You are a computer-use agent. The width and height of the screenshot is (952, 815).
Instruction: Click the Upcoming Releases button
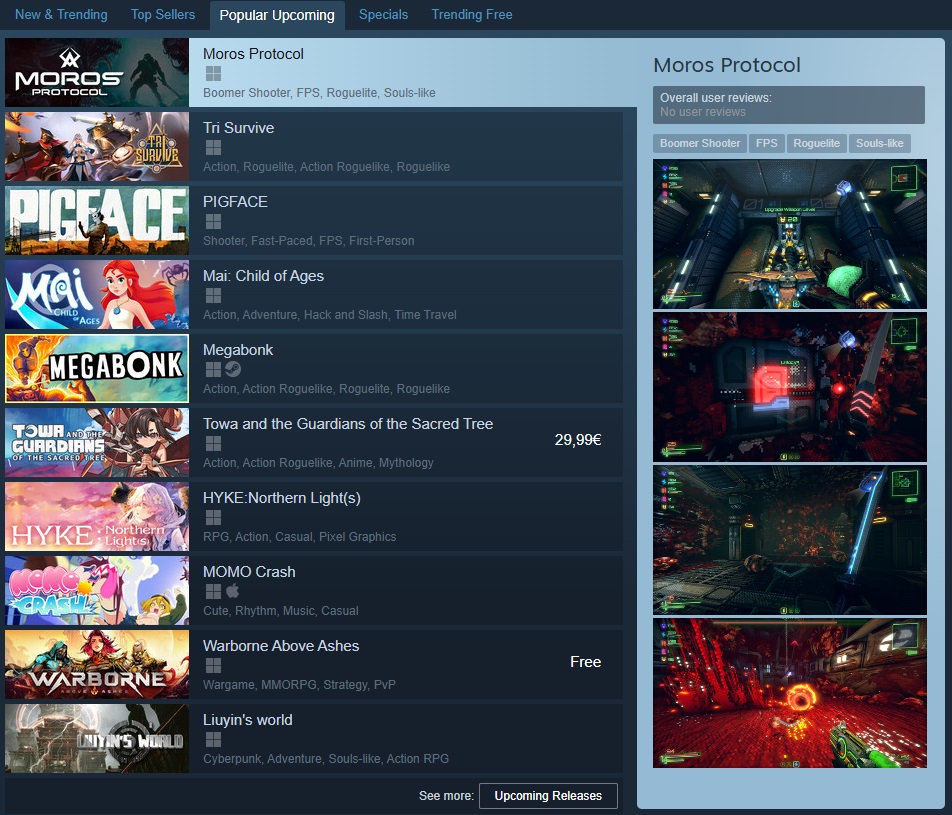(x=548, y=796)
